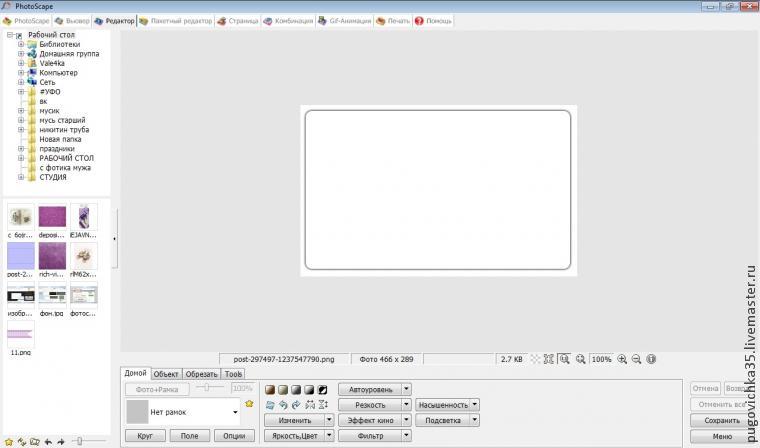
Task: Expand the Библиотеки tree node
Action: 21,44
